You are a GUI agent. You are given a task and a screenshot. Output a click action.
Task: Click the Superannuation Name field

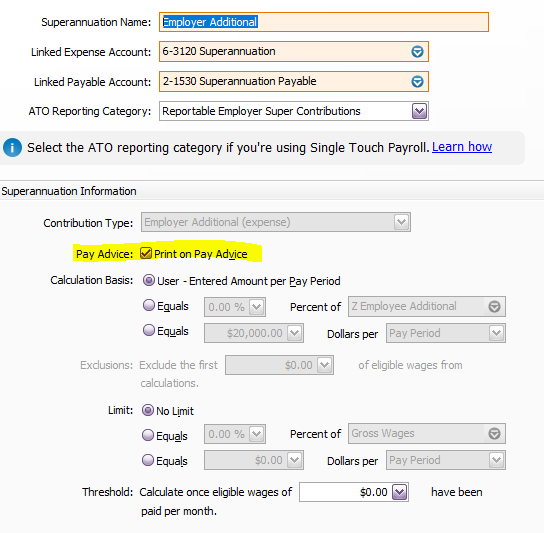[324, 22]
